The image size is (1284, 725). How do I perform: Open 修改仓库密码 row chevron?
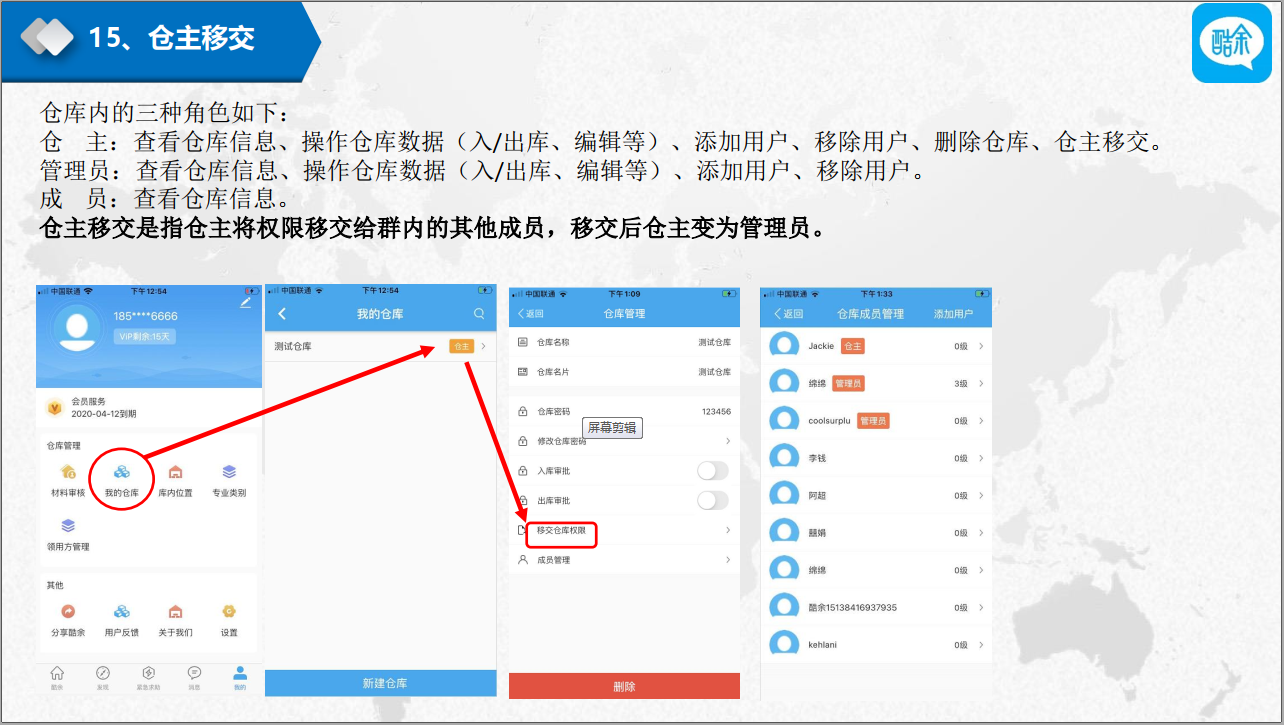[x=728, y=441]
